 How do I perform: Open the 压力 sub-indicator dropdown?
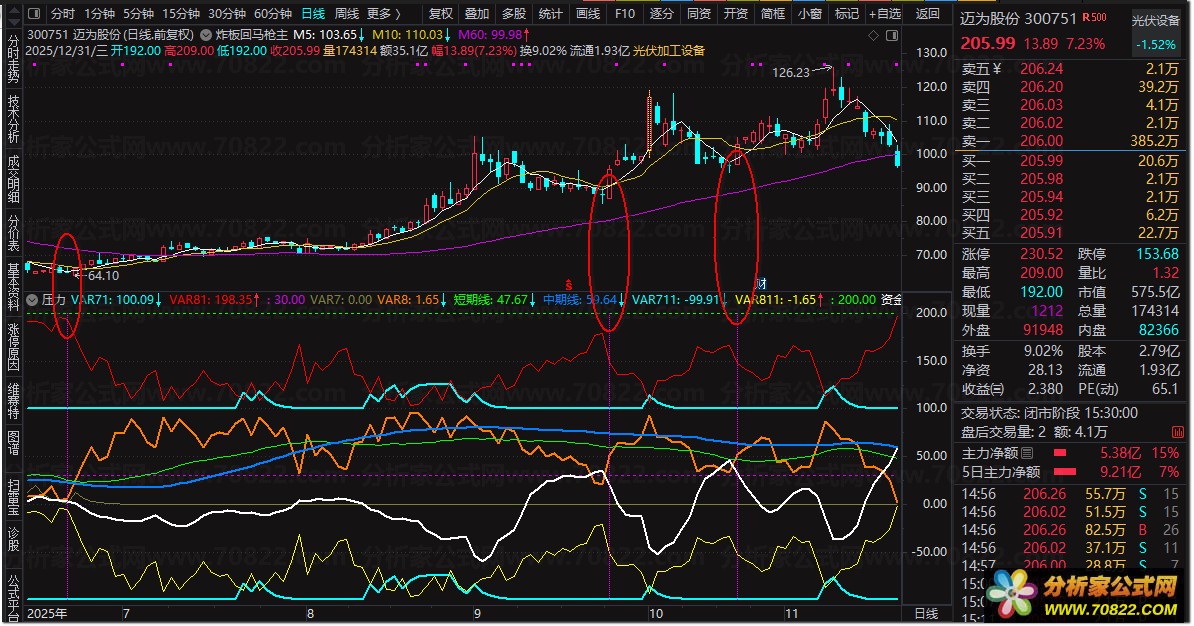pyautogui.click(x=33, y=299)
